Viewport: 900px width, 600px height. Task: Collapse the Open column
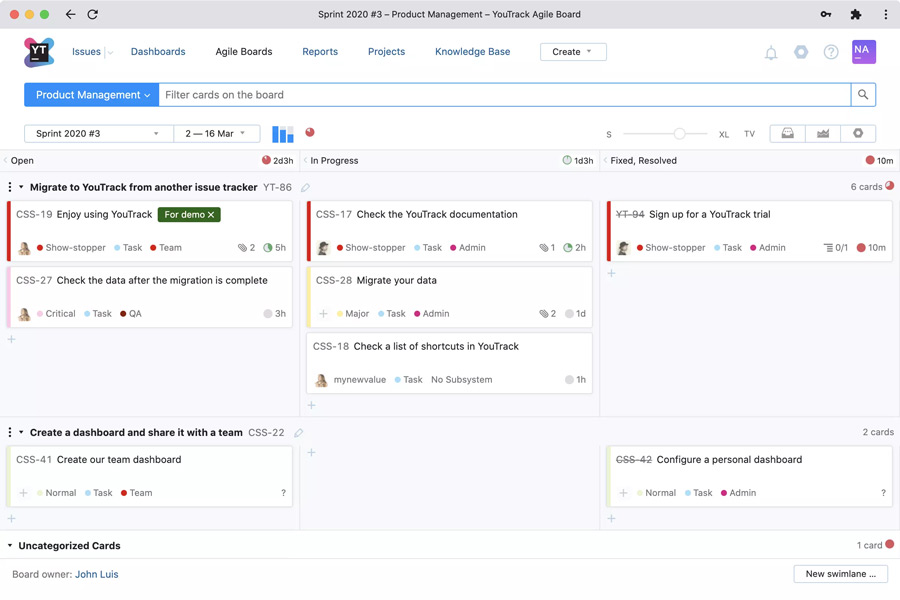[5, 161]
